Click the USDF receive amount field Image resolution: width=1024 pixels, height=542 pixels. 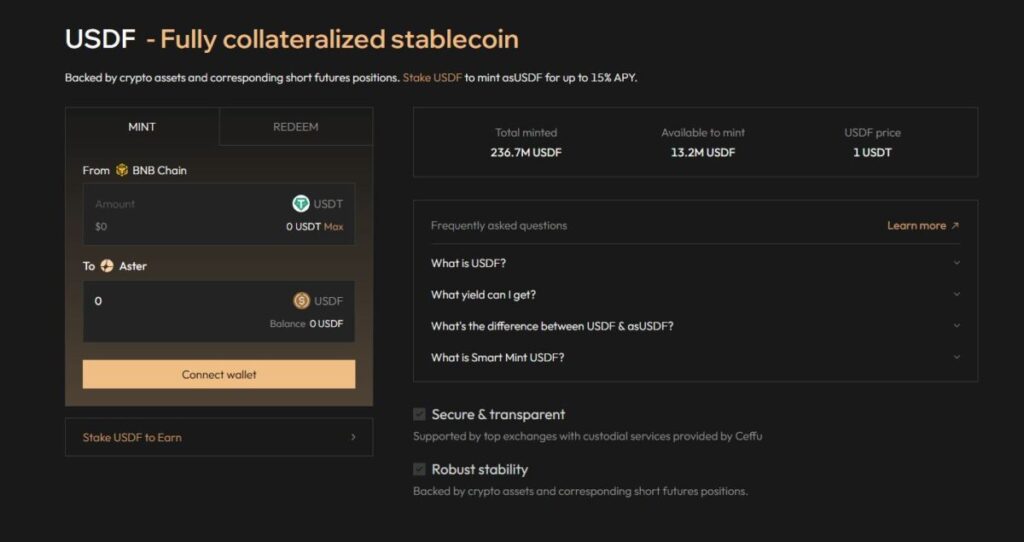180,301
